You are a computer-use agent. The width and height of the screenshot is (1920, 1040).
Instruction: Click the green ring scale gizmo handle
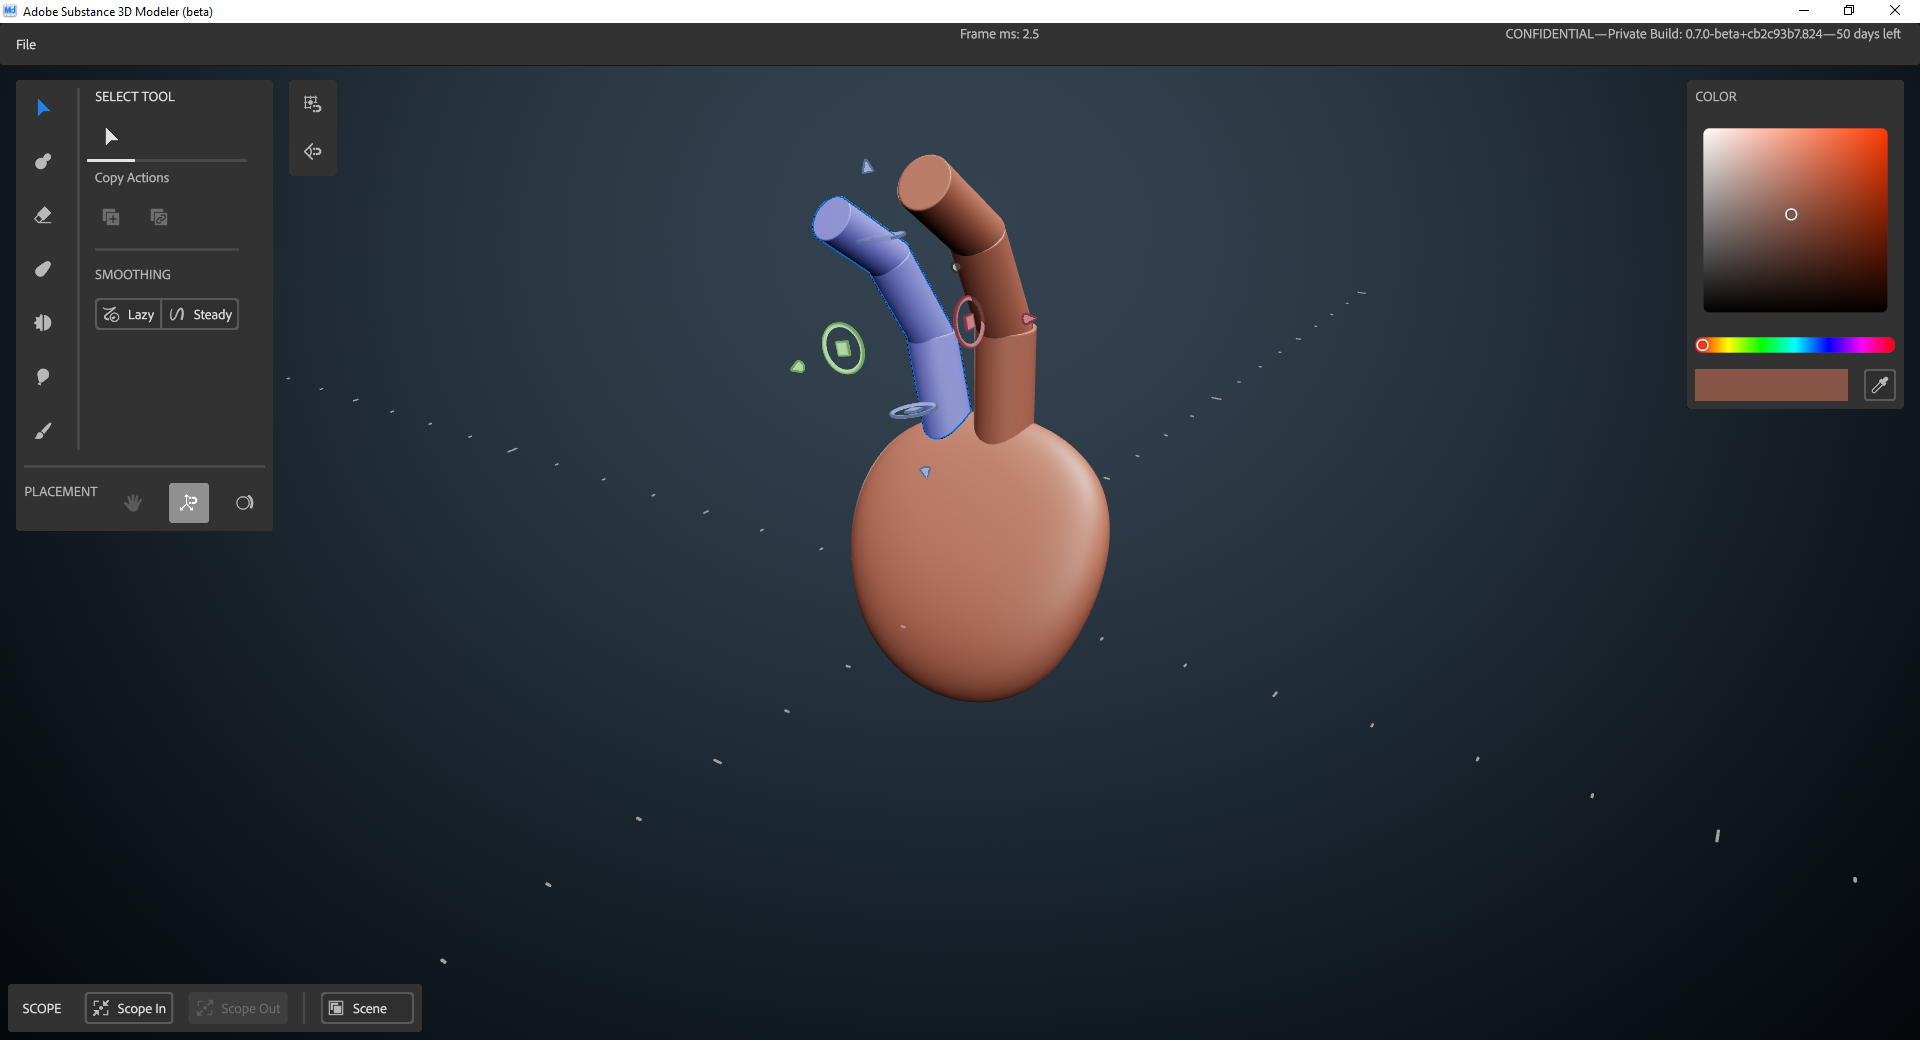point(844,348)
